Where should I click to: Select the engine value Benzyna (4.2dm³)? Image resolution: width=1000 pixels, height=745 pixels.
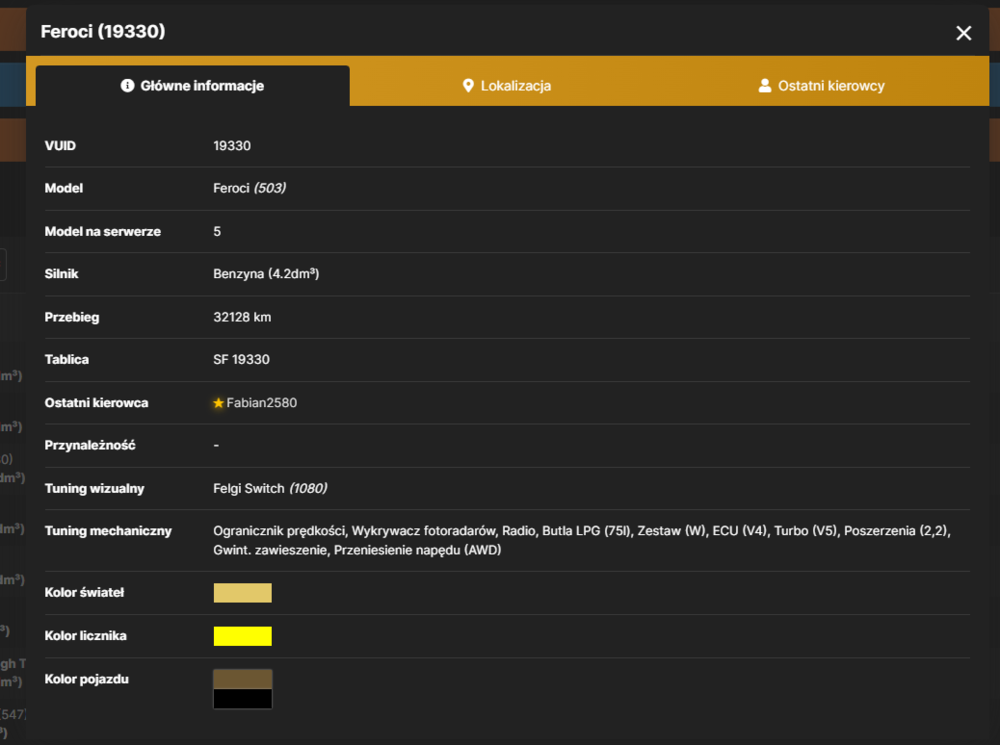[x=266, y=274]
